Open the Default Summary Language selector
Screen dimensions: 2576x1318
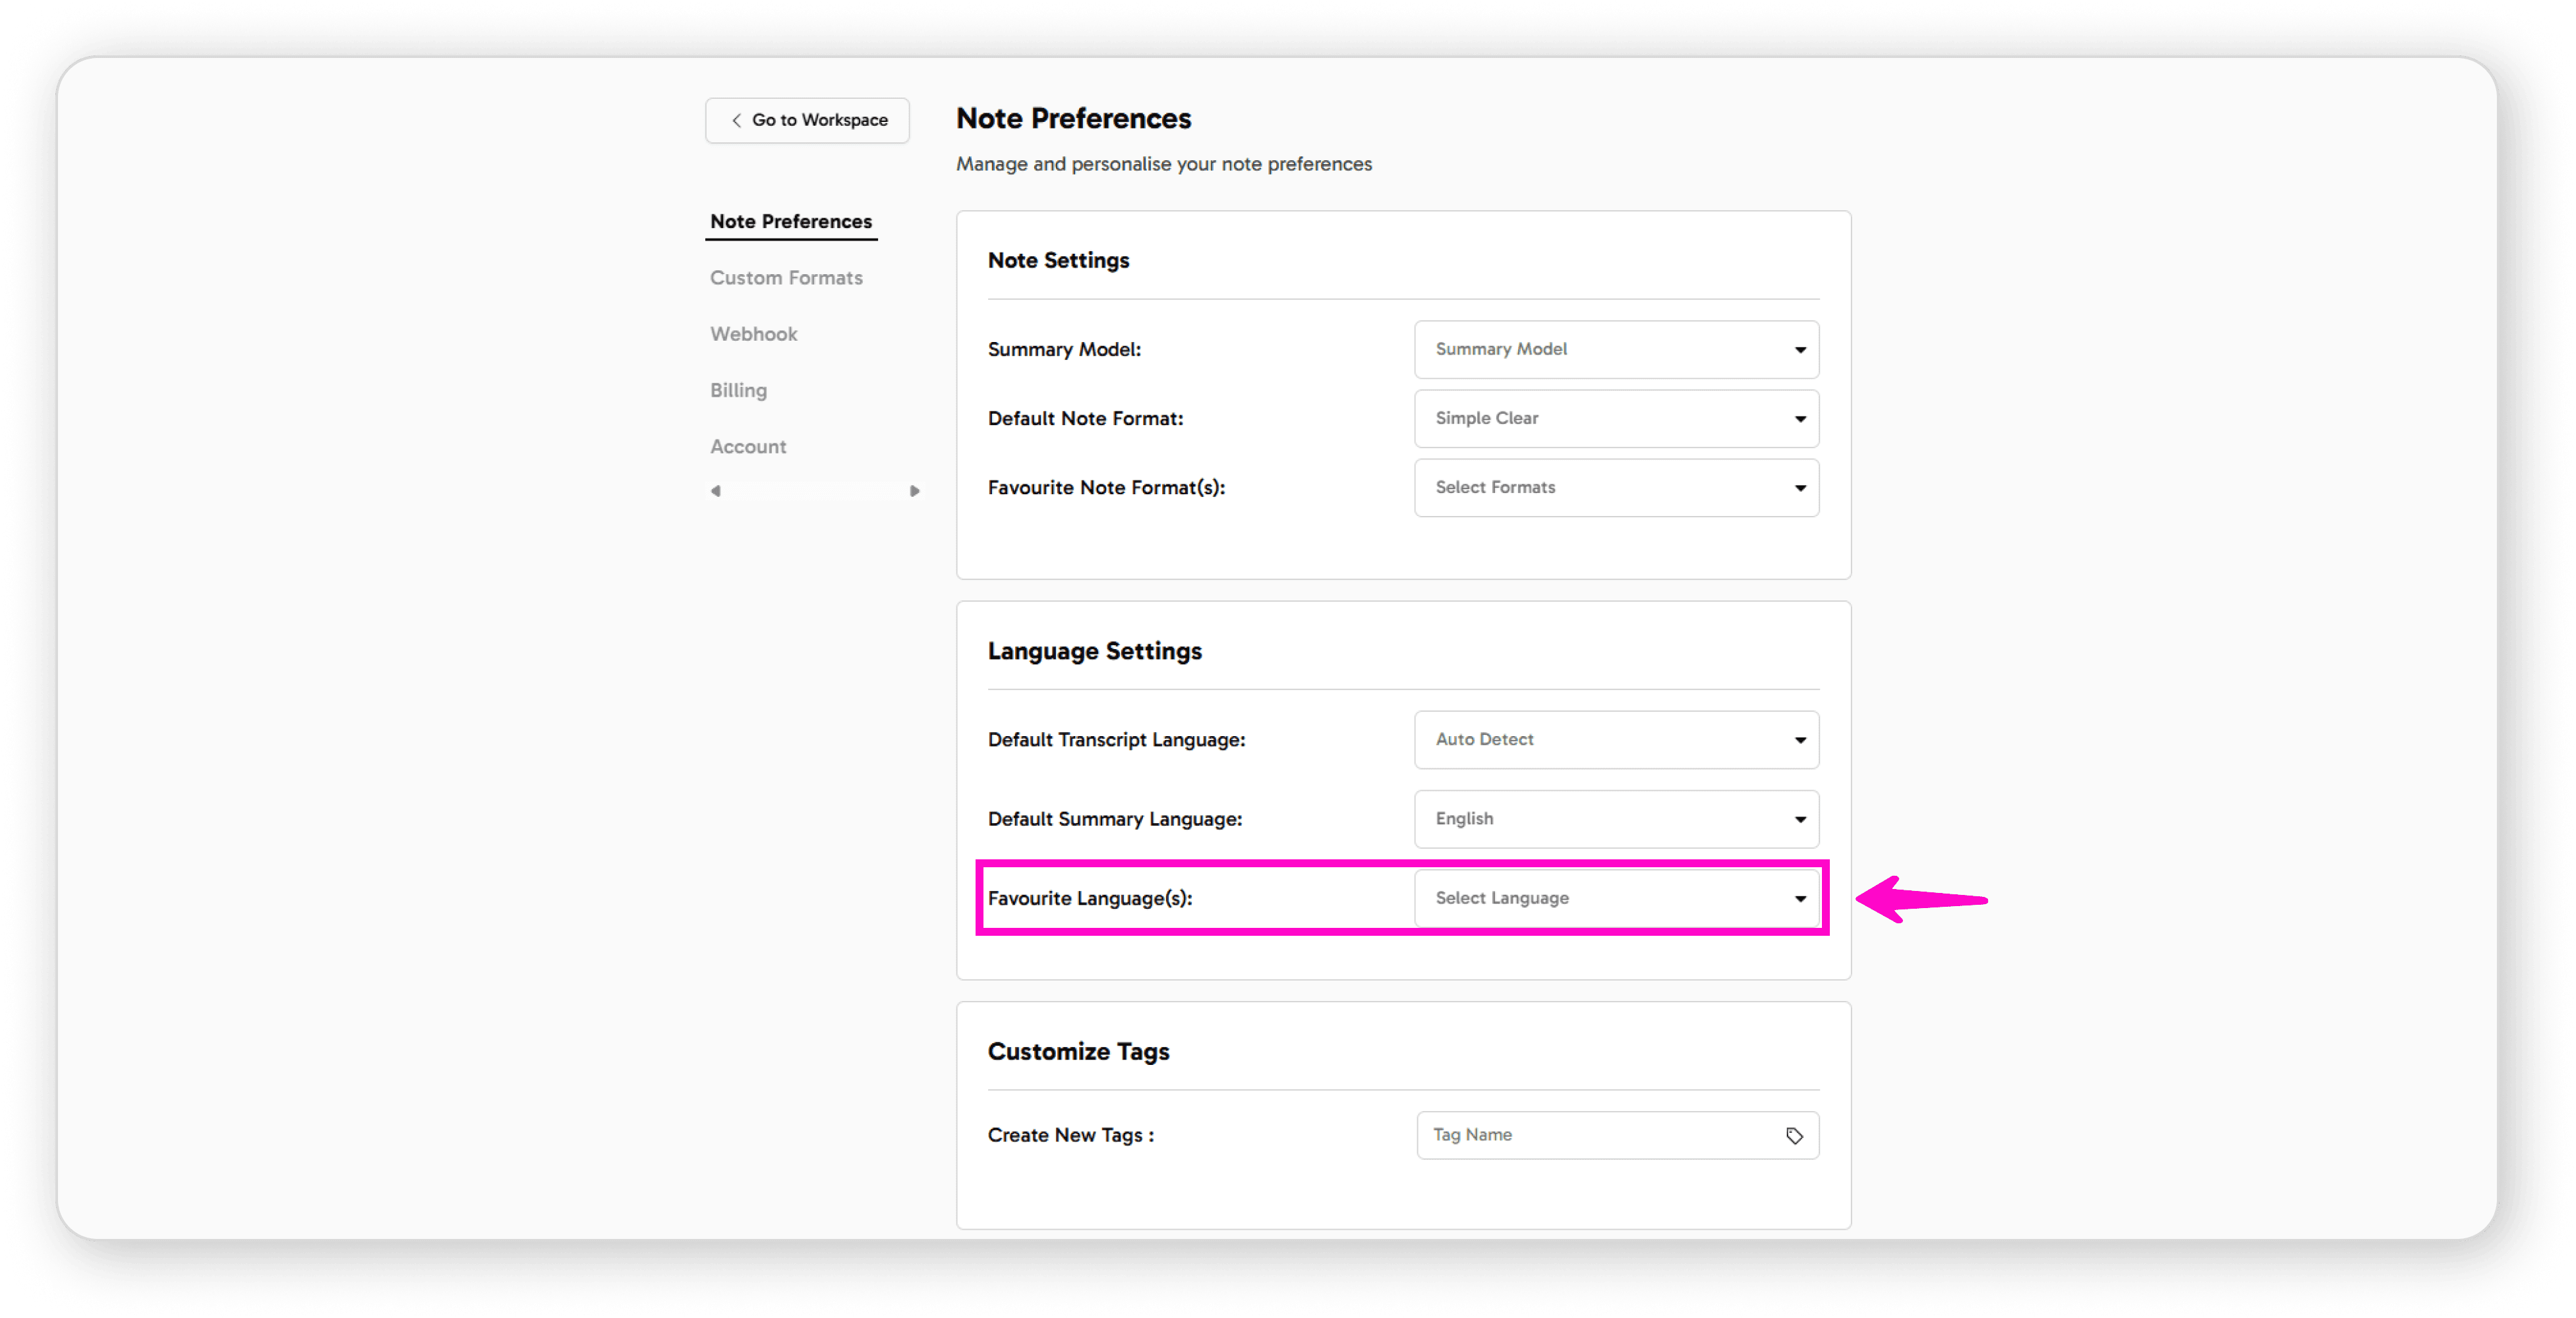pos(1616,818)
